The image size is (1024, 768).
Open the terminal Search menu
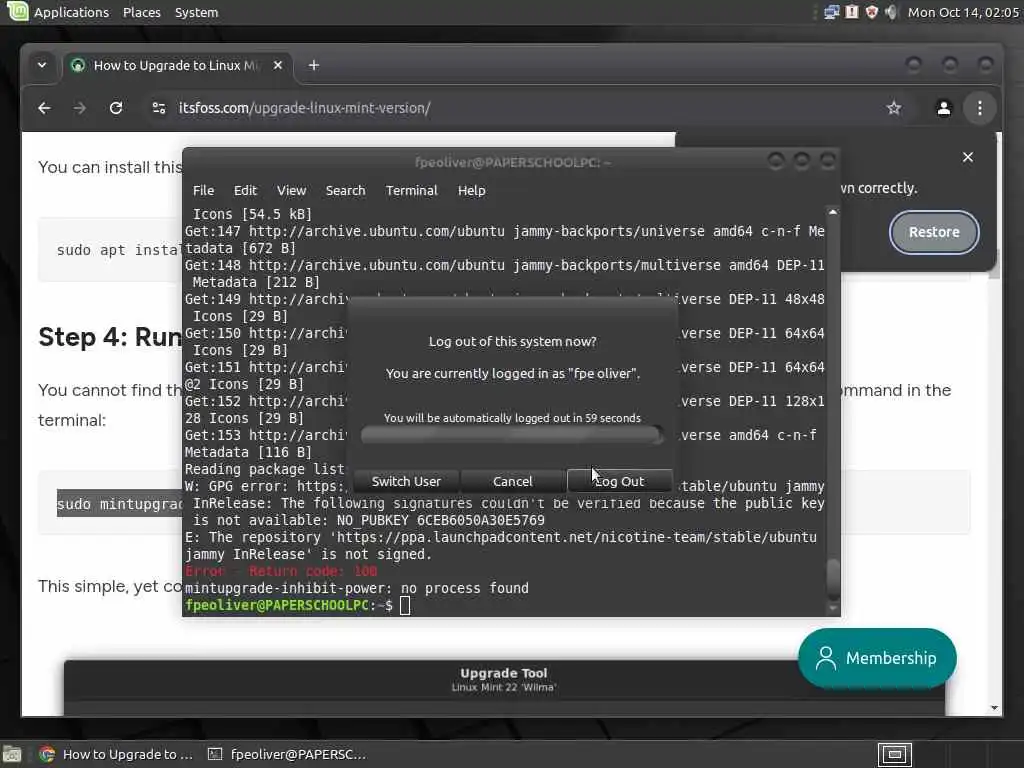click(x=345, y=191)
